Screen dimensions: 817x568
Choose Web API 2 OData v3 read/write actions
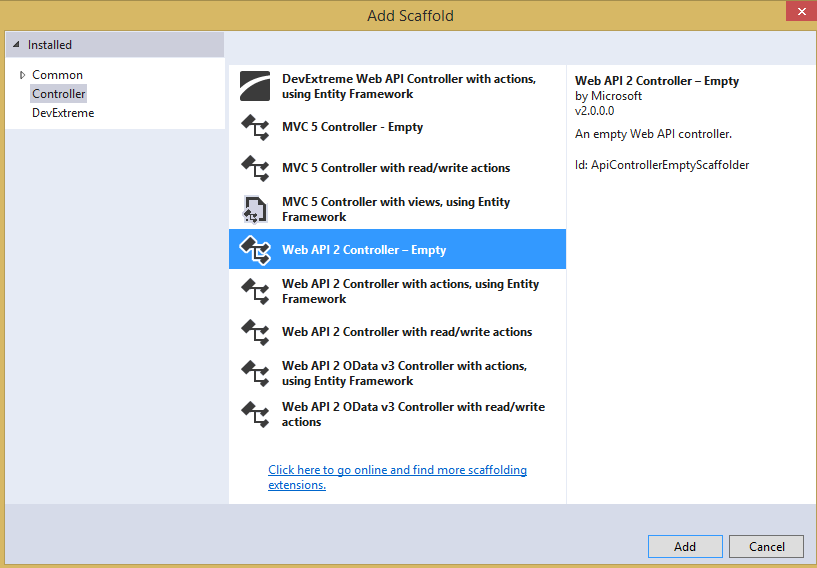[397, 414]
